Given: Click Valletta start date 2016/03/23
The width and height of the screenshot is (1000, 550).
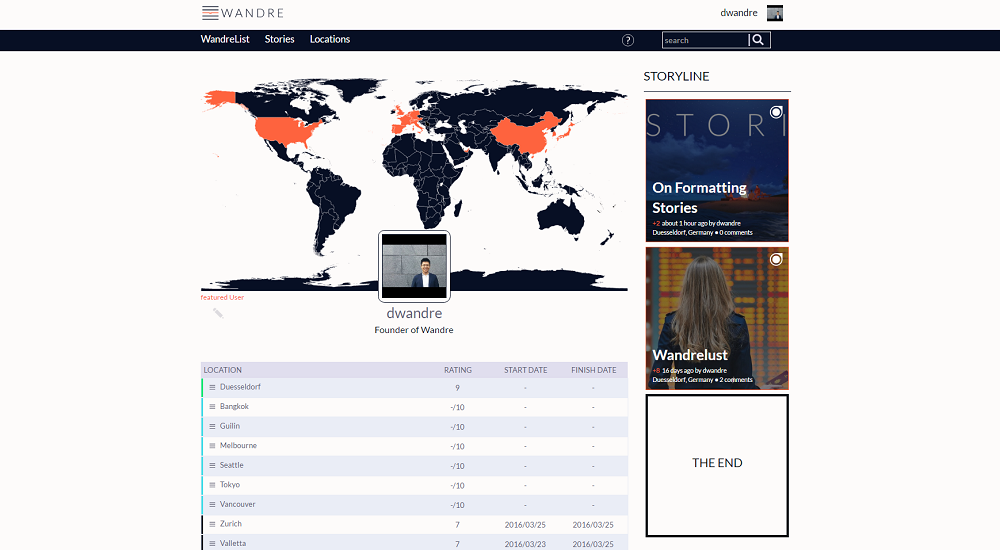Looking at the screenshot, I should tap(525, 544).
